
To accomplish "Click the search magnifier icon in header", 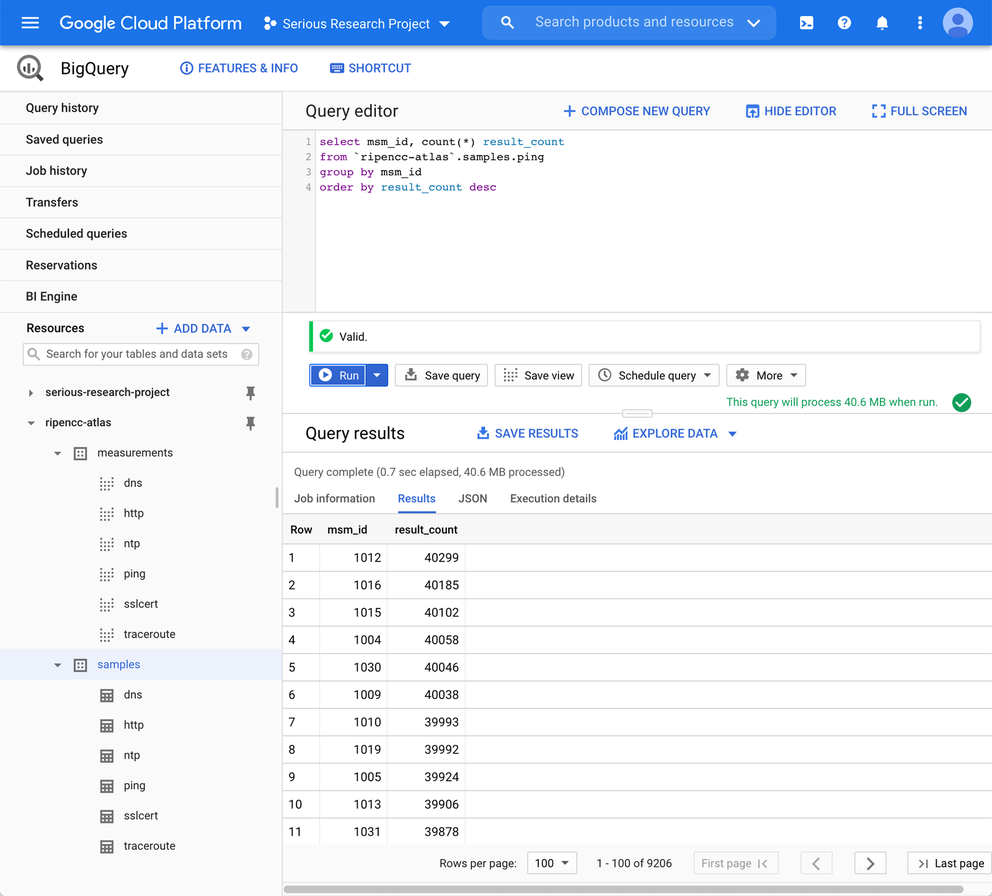I will 507,23.
